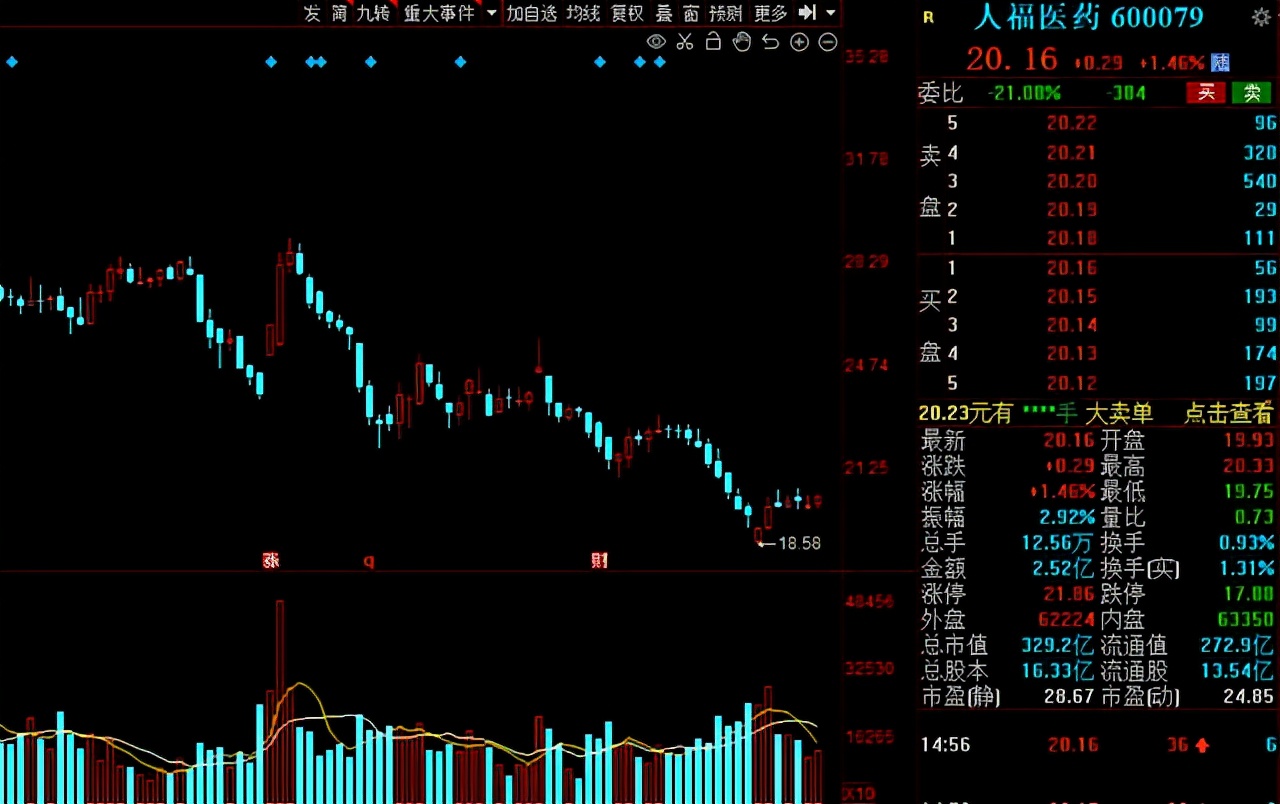Select sell-4 price 20.21
The image size is (1280, 804).
pyautogui.click(x=1072, y=153)
